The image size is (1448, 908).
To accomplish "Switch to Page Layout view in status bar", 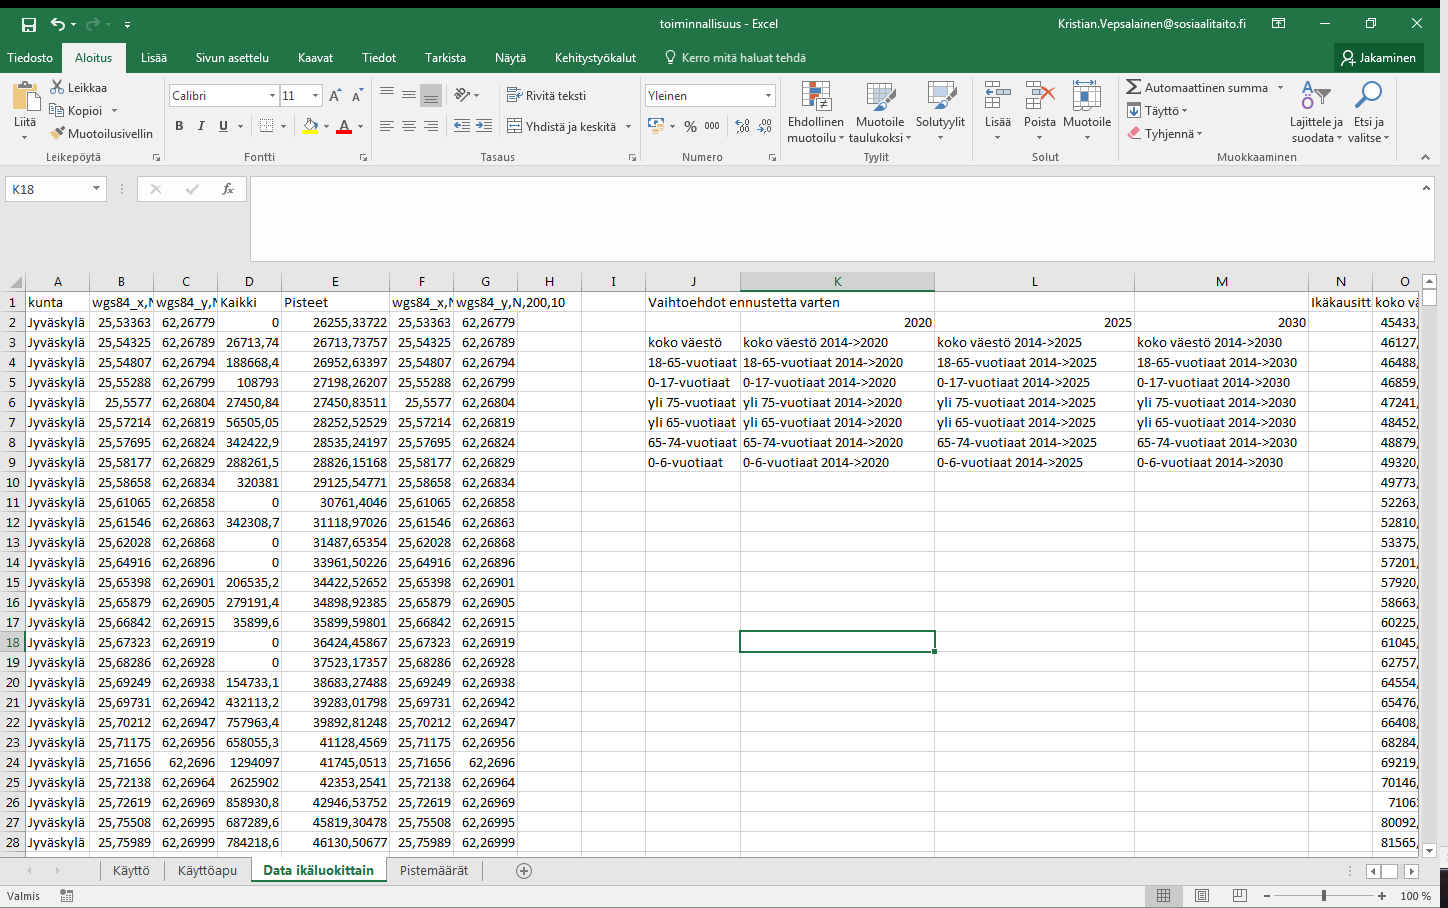I will point(1202,896).
